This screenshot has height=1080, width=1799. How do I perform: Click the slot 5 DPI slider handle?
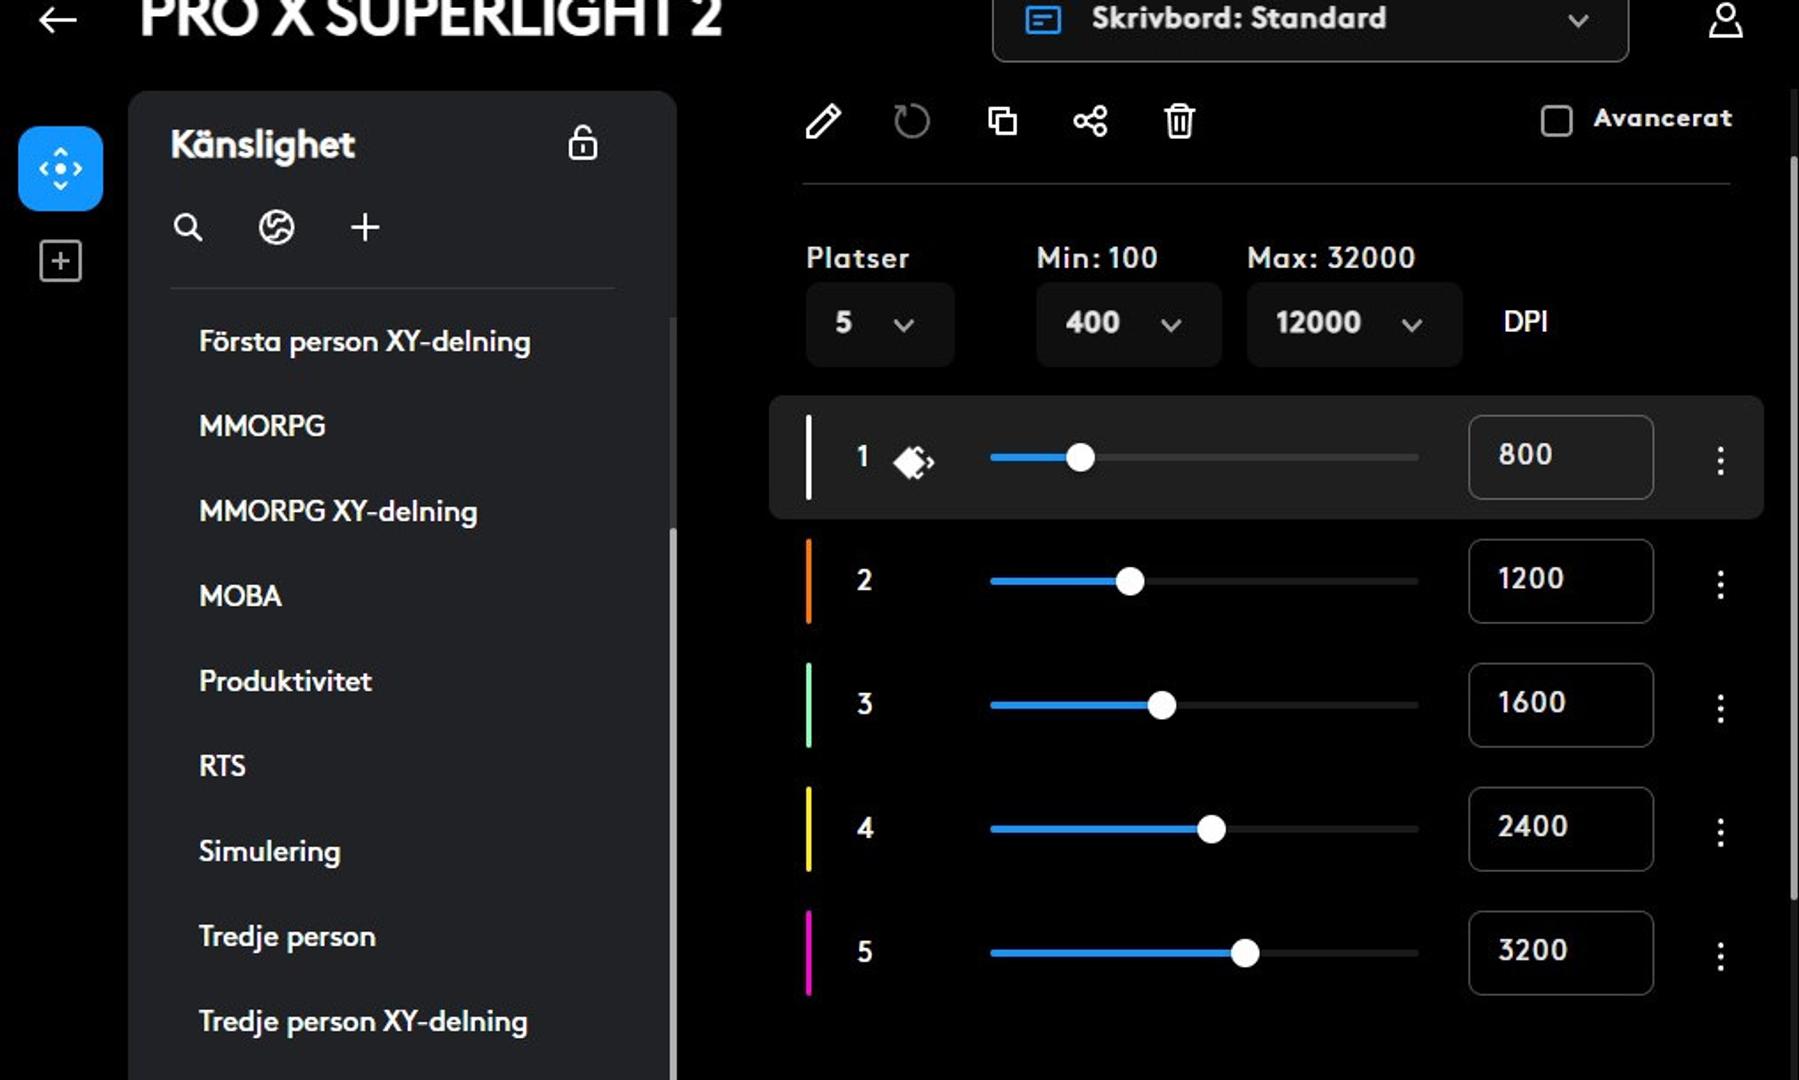pyautogui.click(x=1245, y=953)
